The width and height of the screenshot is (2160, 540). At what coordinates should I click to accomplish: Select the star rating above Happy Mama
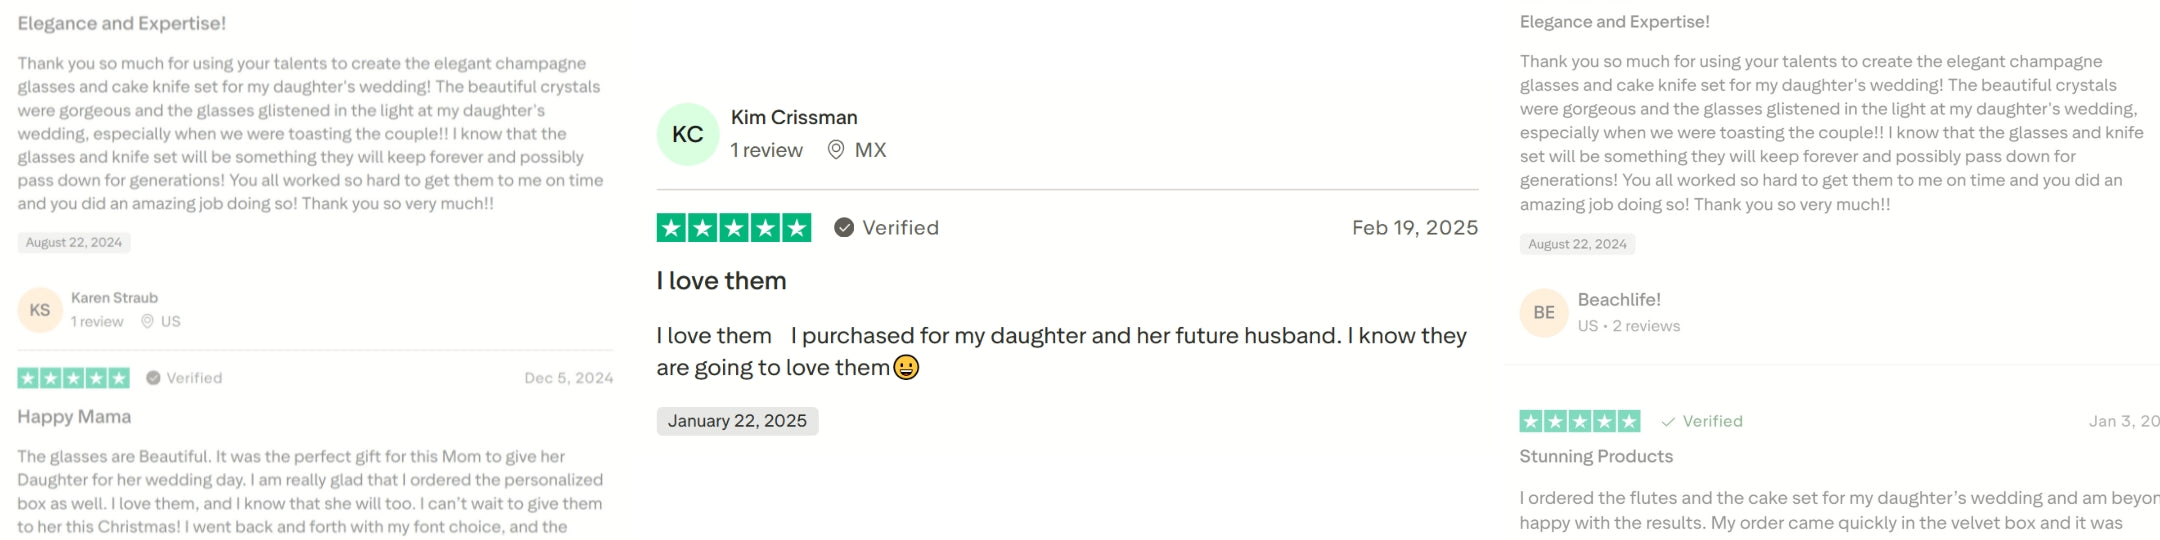click(73, 378)
